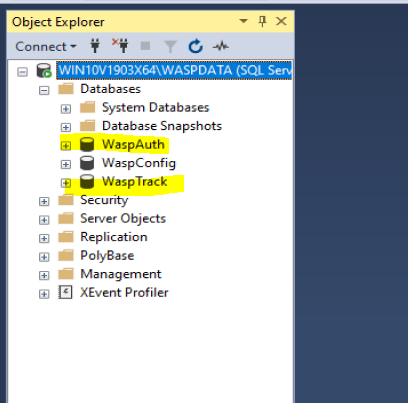Open the Activity Monitor pulse icon
The image size is (408, 403).
221,46
